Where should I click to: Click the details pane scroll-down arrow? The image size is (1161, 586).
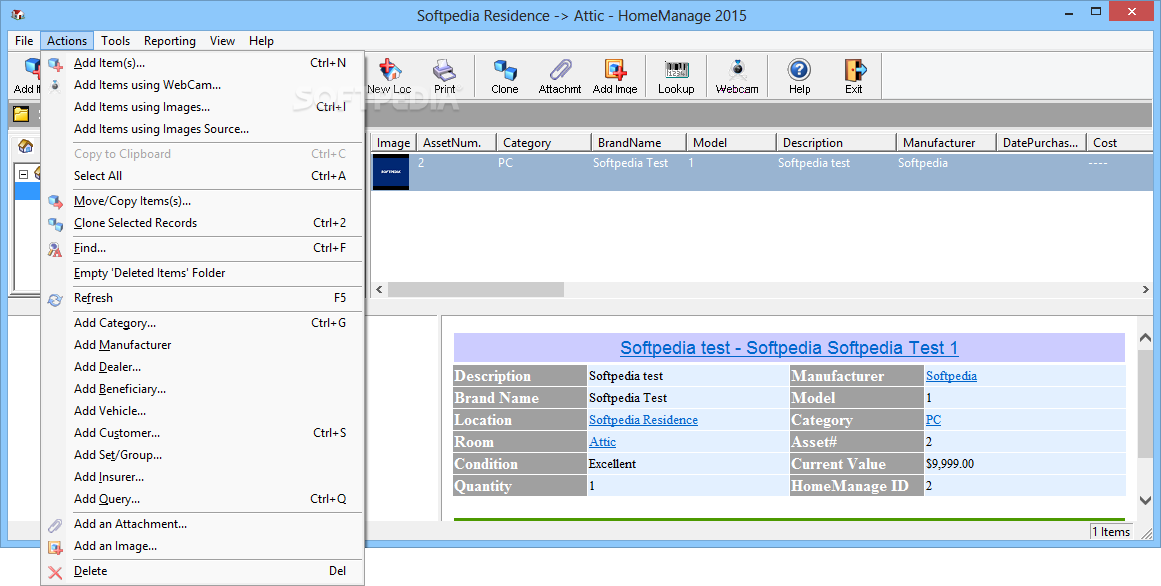pos(1145,502)
